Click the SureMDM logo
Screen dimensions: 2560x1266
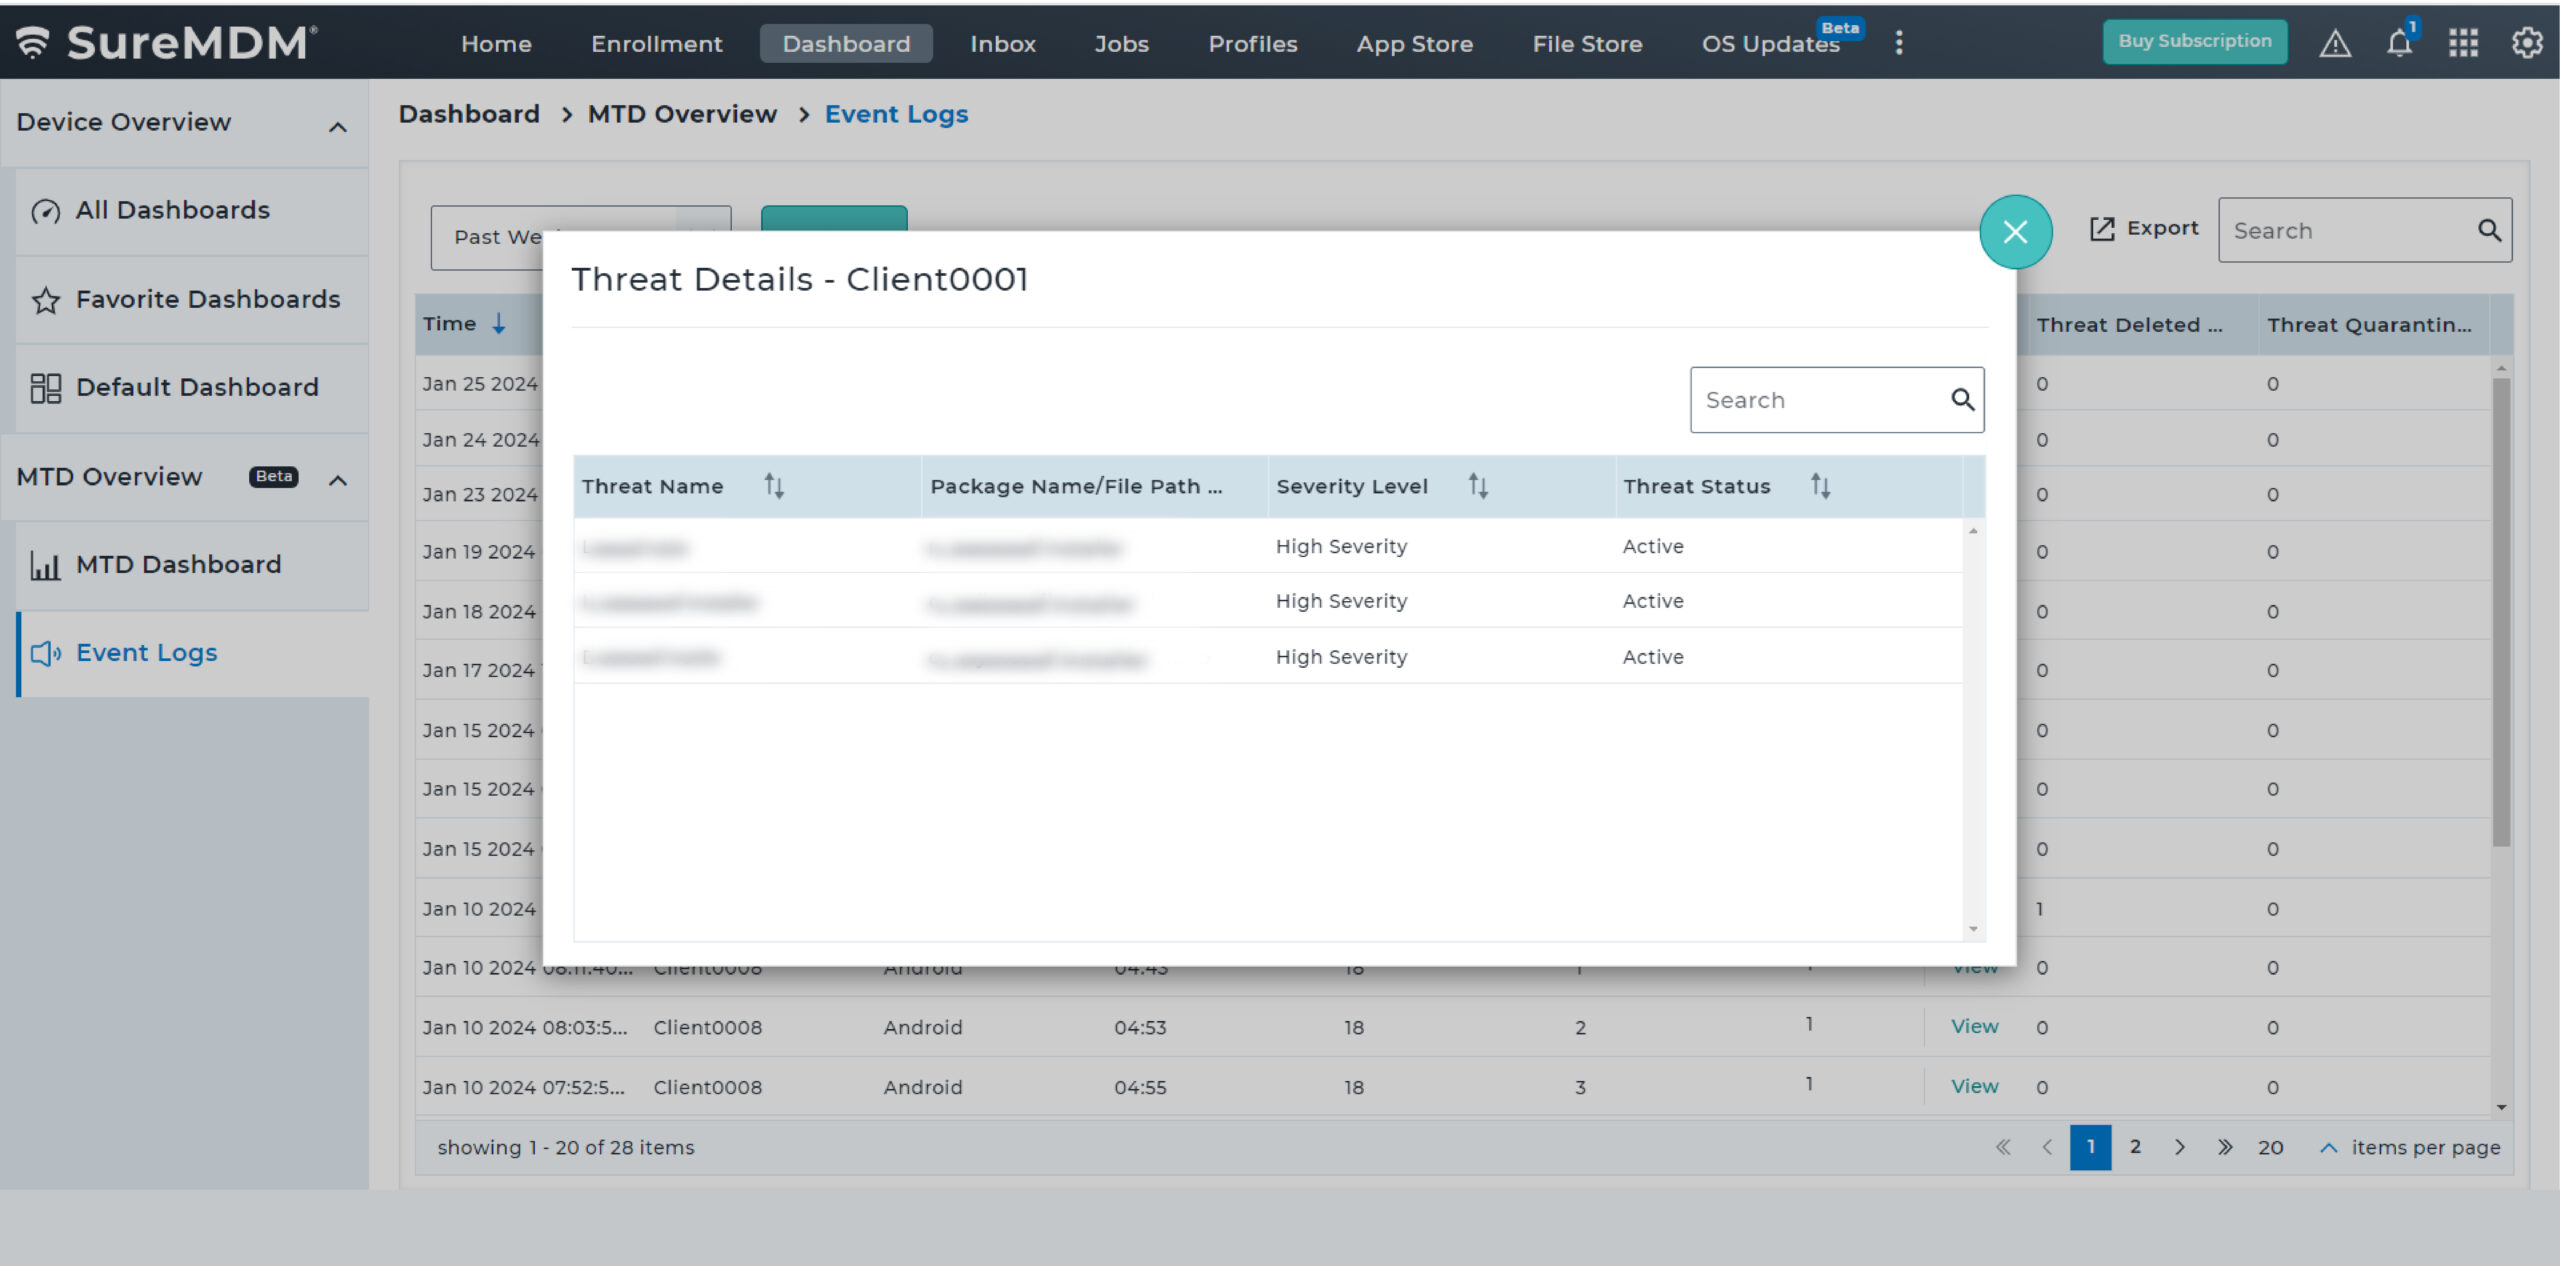coord(167,43)
